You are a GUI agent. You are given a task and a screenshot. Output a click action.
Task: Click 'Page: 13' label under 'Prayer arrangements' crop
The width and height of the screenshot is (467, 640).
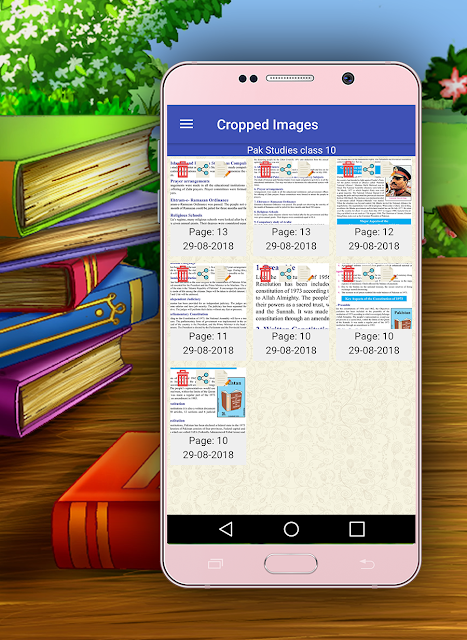coord(208,232)
